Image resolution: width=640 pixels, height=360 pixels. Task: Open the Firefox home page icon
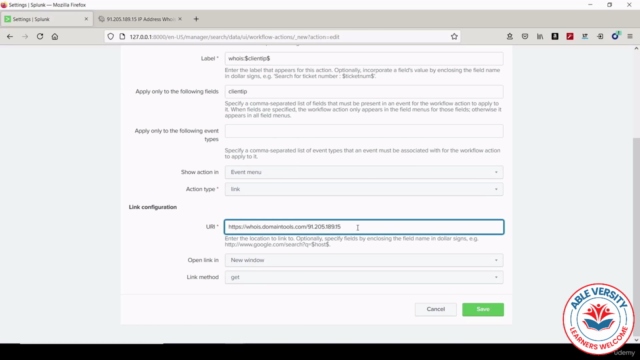tap(55, 36)
